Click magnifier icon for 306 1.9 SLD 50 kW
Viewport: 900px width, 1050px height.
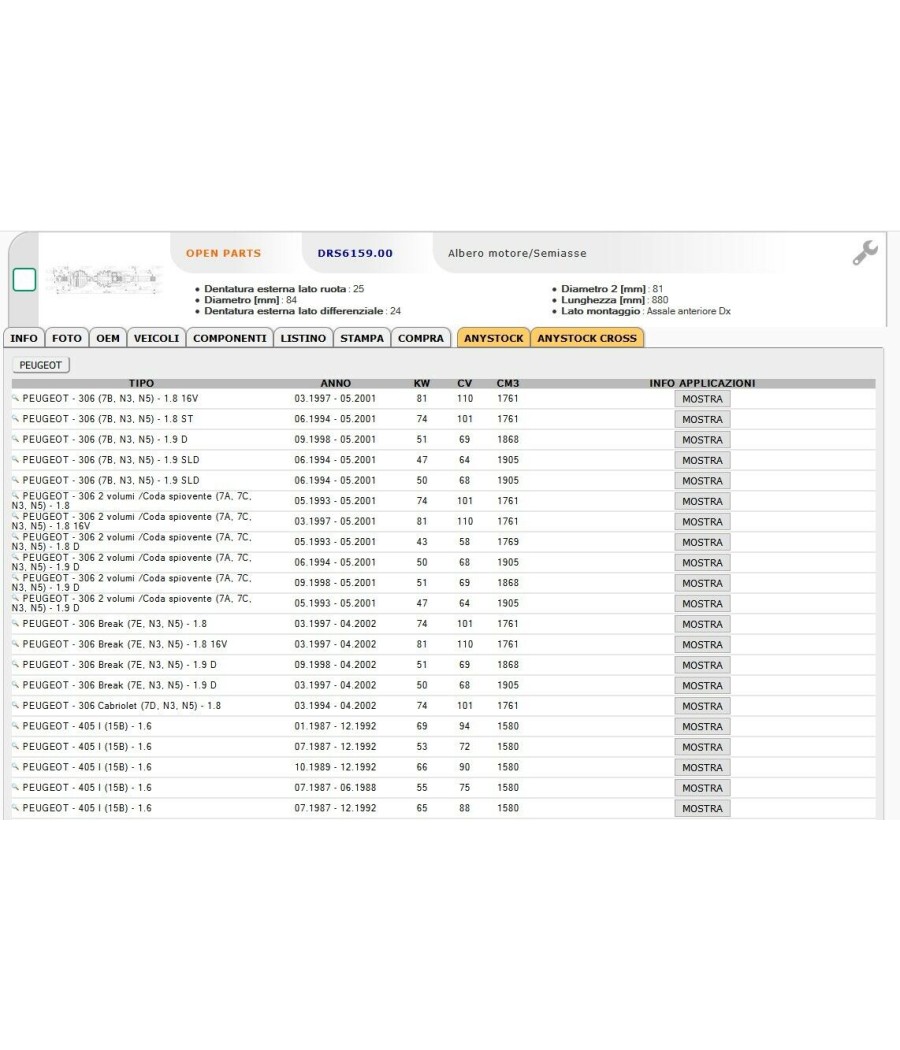click(15, 479)
